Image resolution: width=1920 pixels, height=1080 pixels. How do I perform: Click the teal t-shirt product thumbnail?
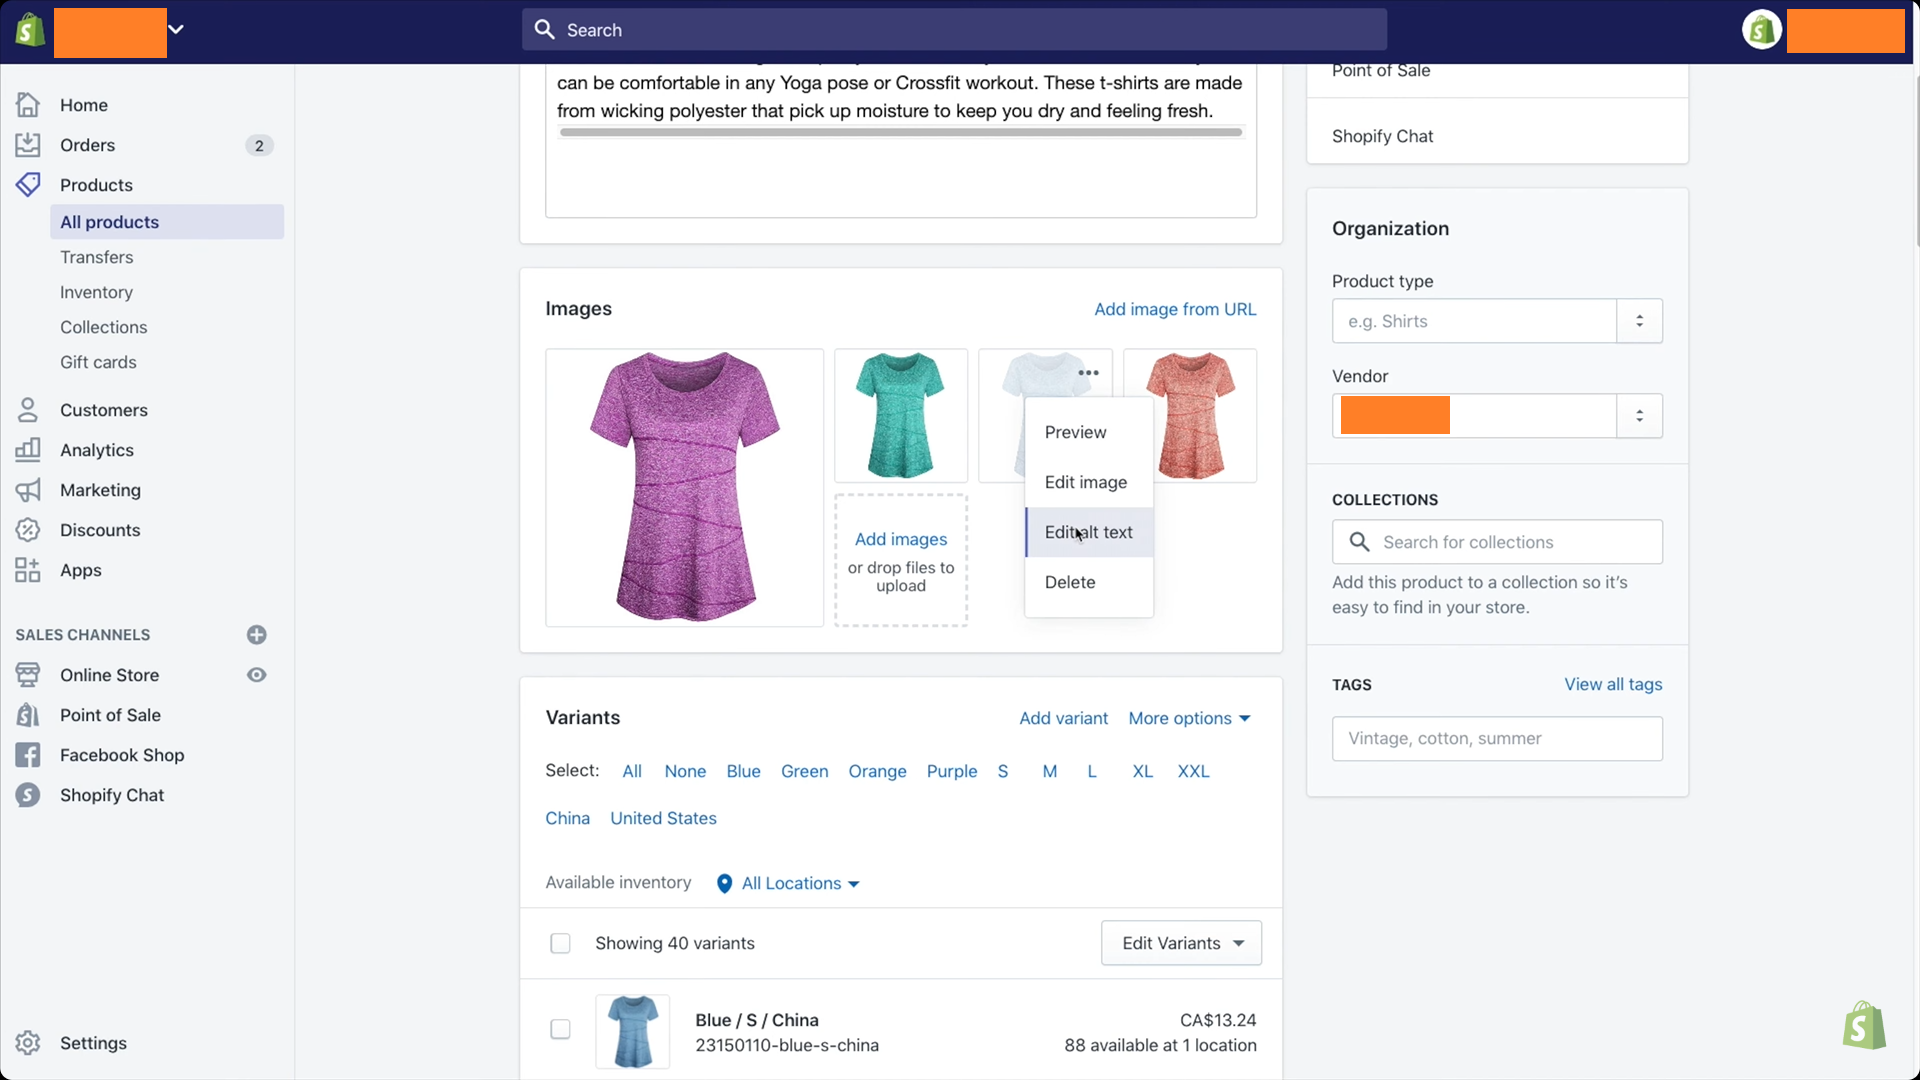[x=901, y=415]
